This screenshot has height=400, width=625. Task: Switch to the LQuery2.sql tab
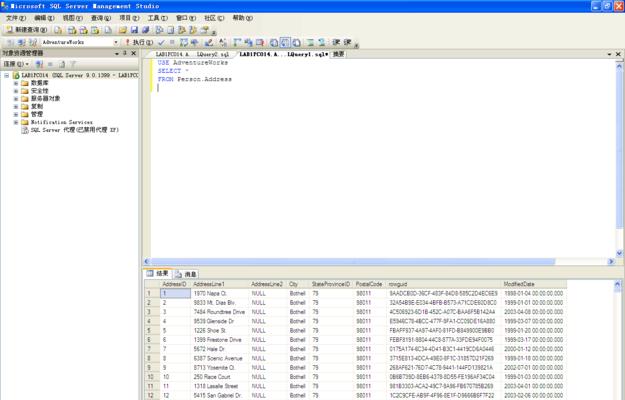point(192,54)
